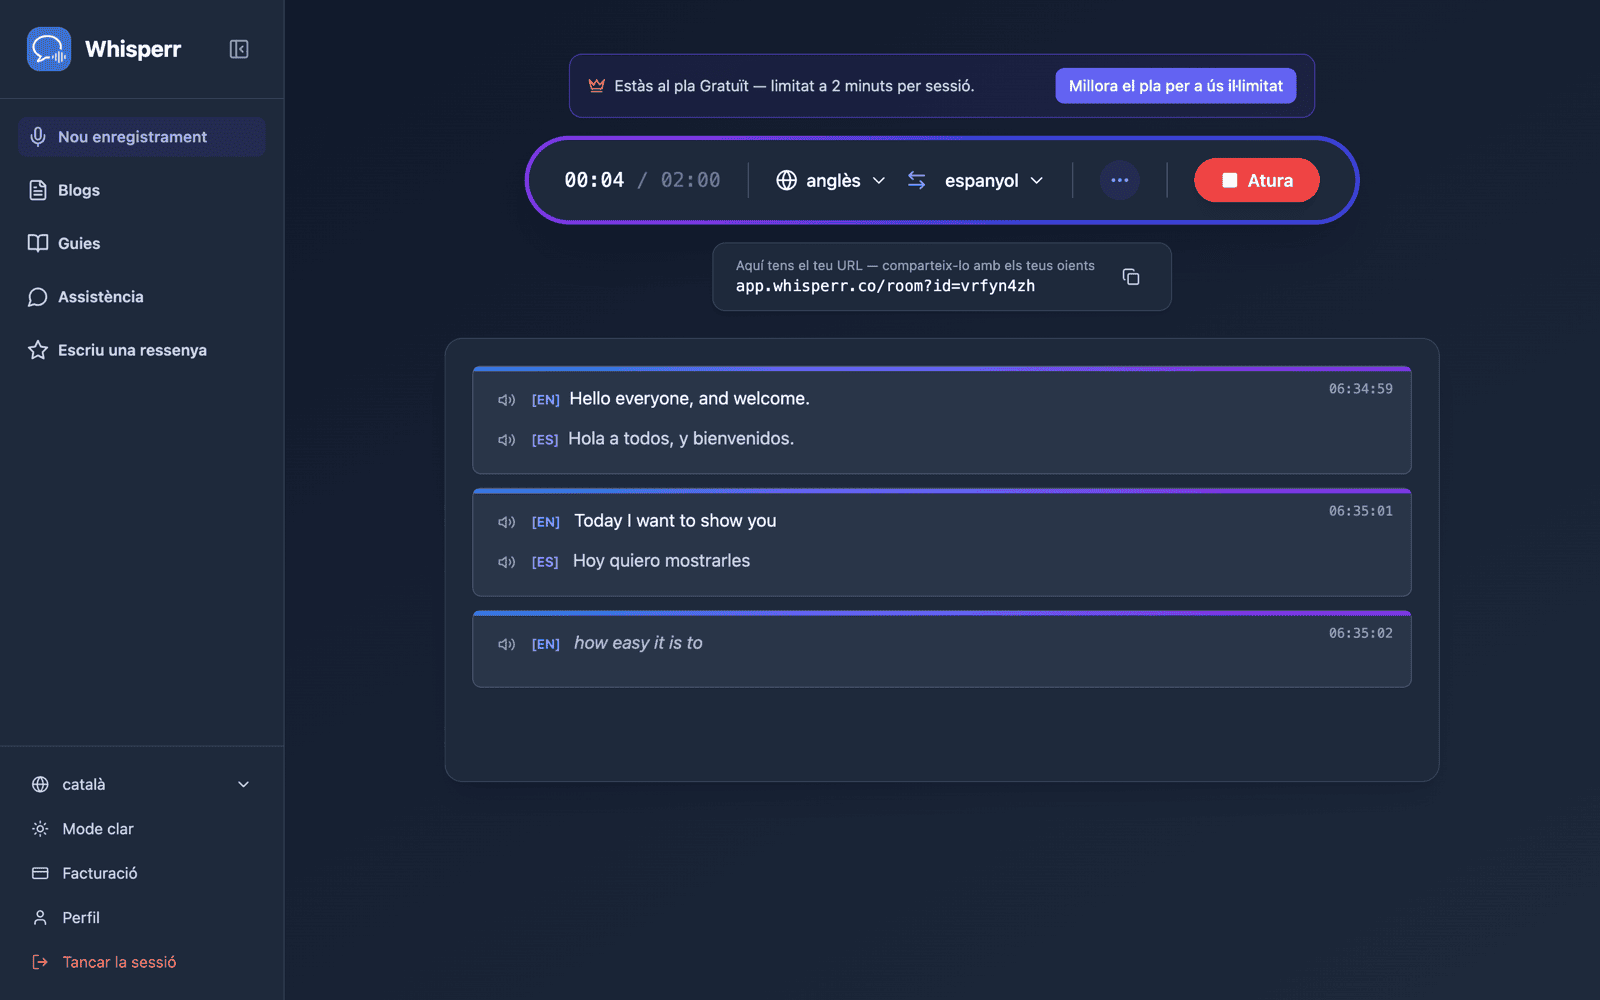The height and width of the screenshot is (1000, 1600).
Task: Click the [ES] tag before 'Hoy quiero mostrarles'
Action: 545,562
